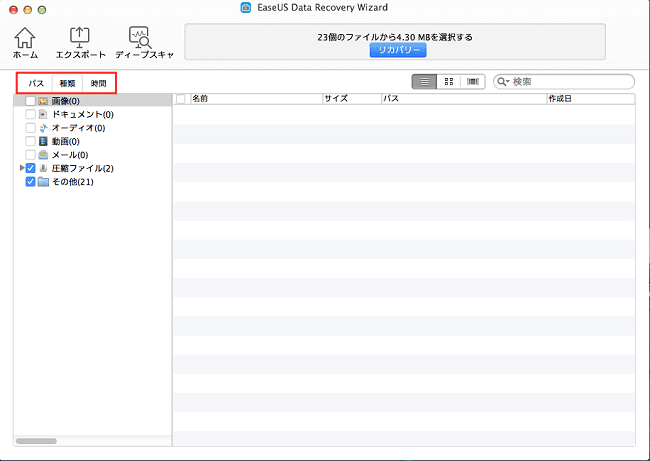
Task: Switch to list view icon
Action: point(424,82)
